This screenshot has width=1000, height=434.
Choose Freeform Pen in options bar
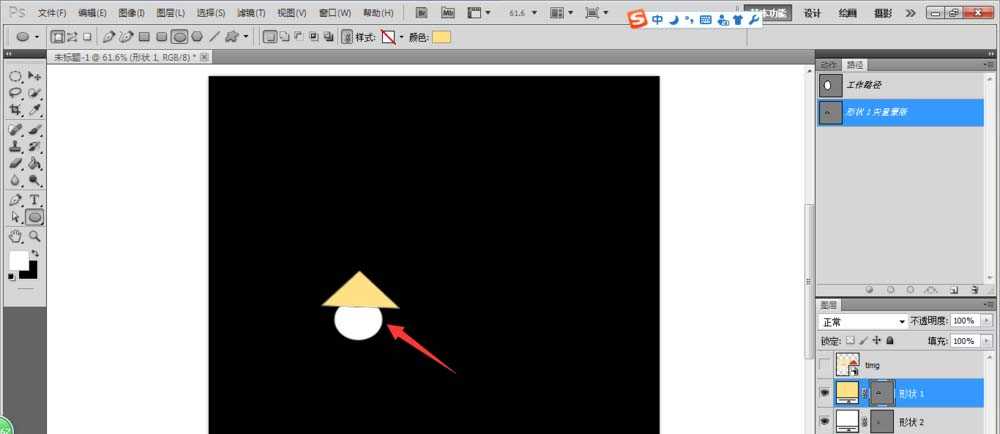coord(126,37)
